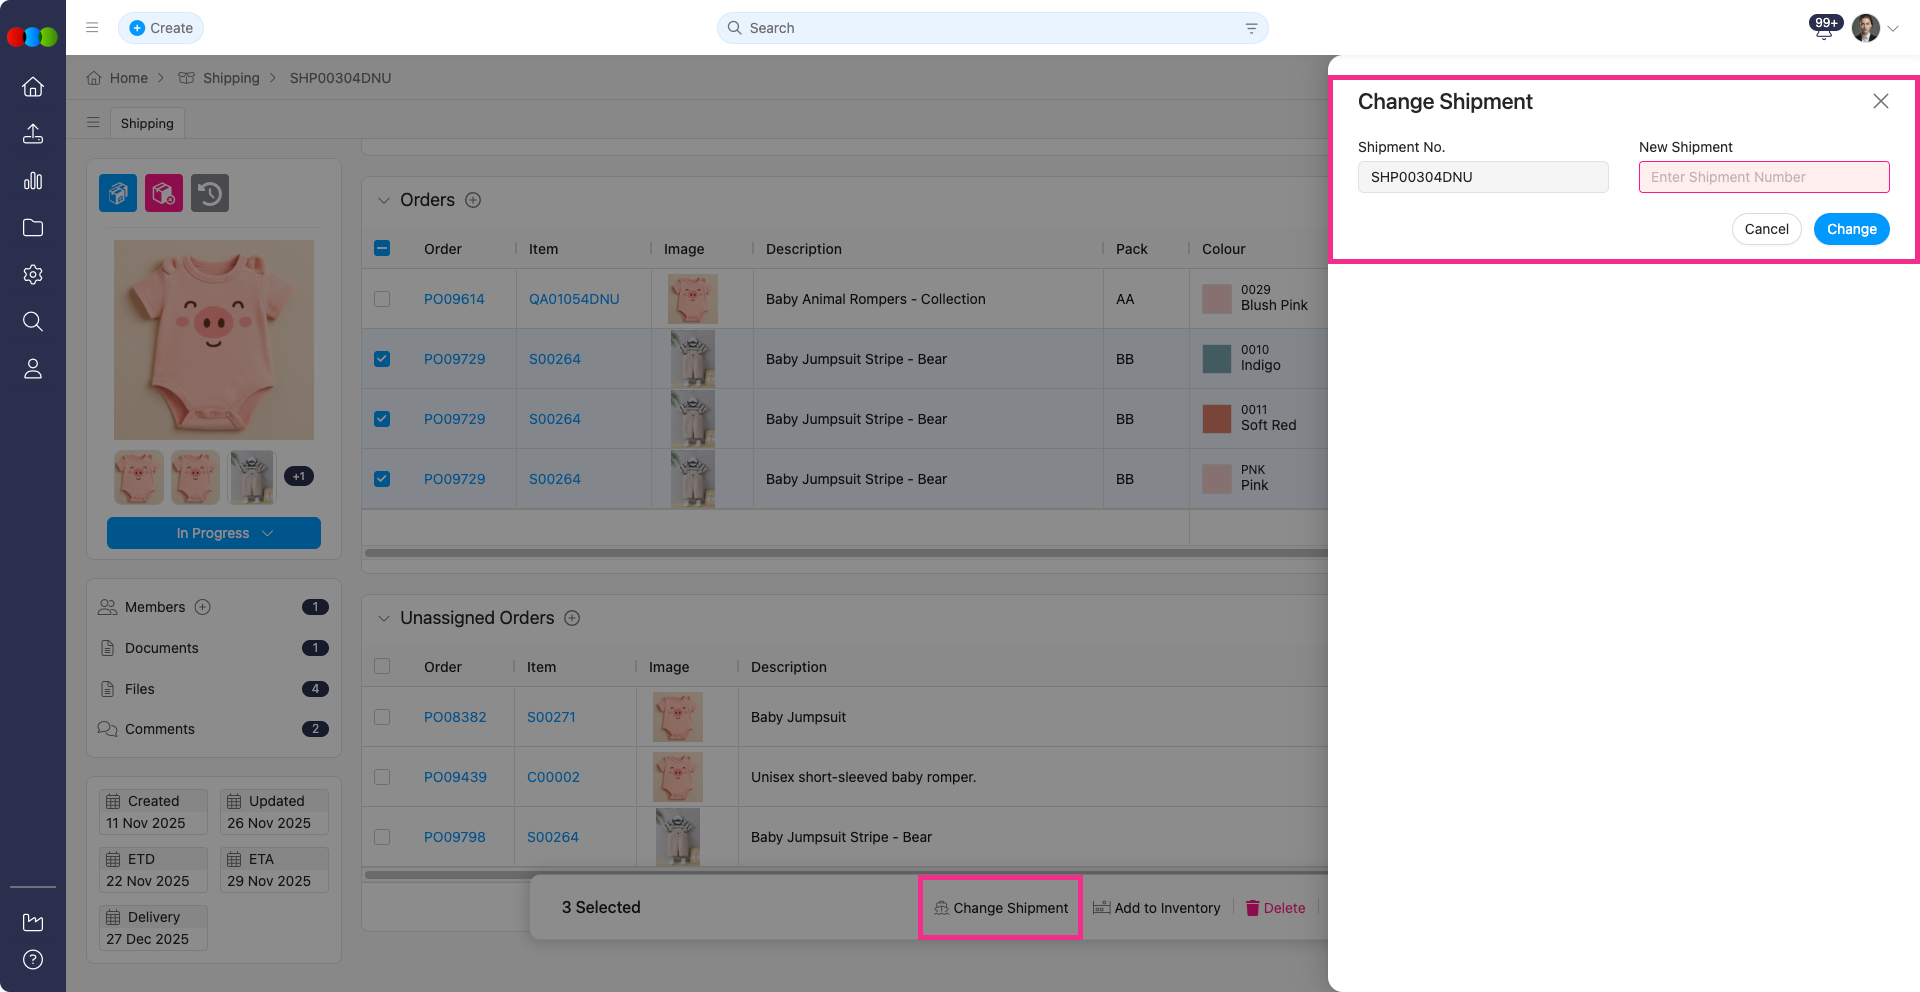
Task: Click the notifications bell icon
Action: click(1823, 30)
